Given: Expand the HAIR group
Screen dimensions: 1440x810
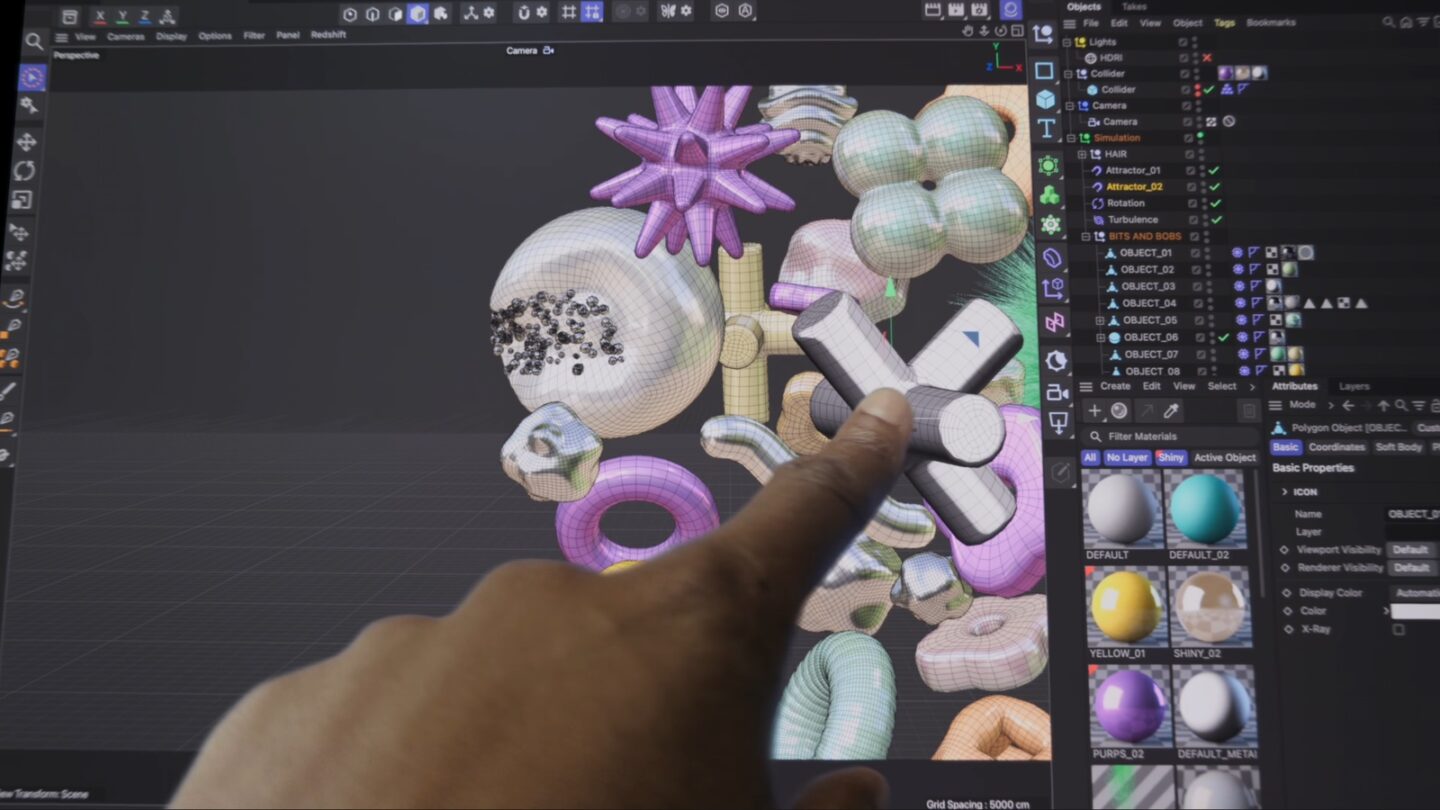Looking at the screenshot, I should click(1081, 154).
